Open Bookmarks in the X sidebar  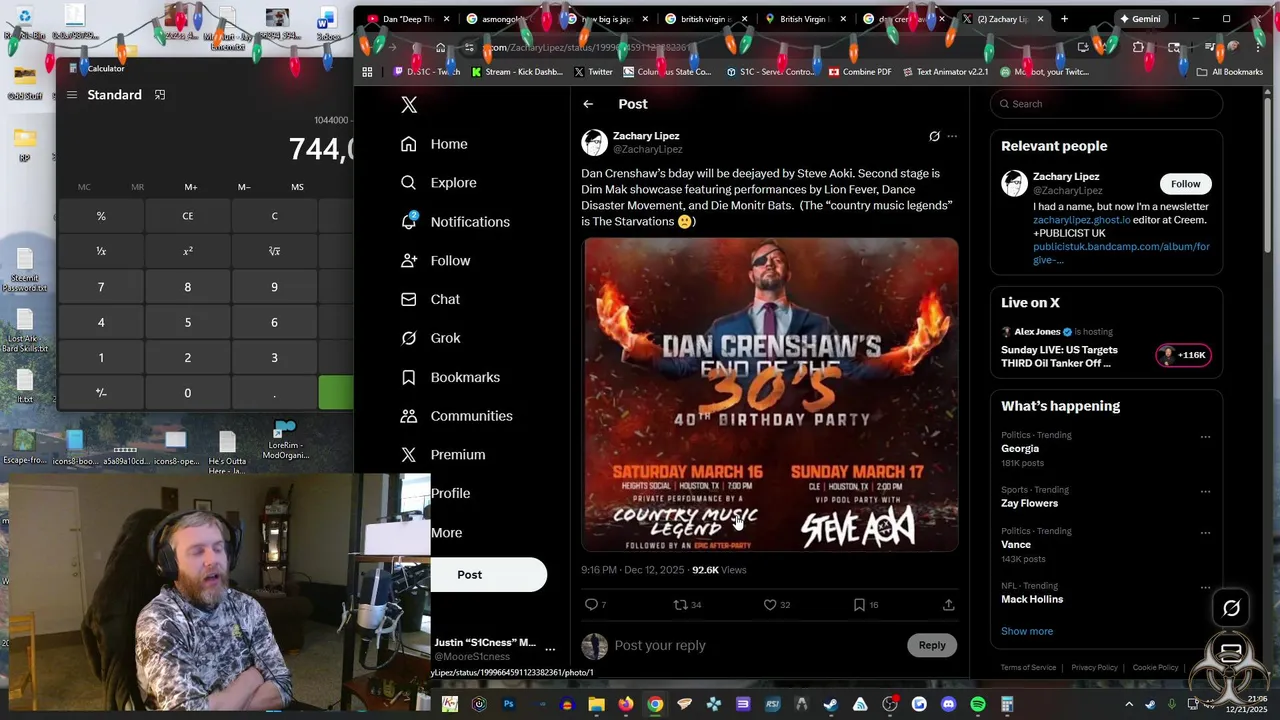[x=450, y=377]
